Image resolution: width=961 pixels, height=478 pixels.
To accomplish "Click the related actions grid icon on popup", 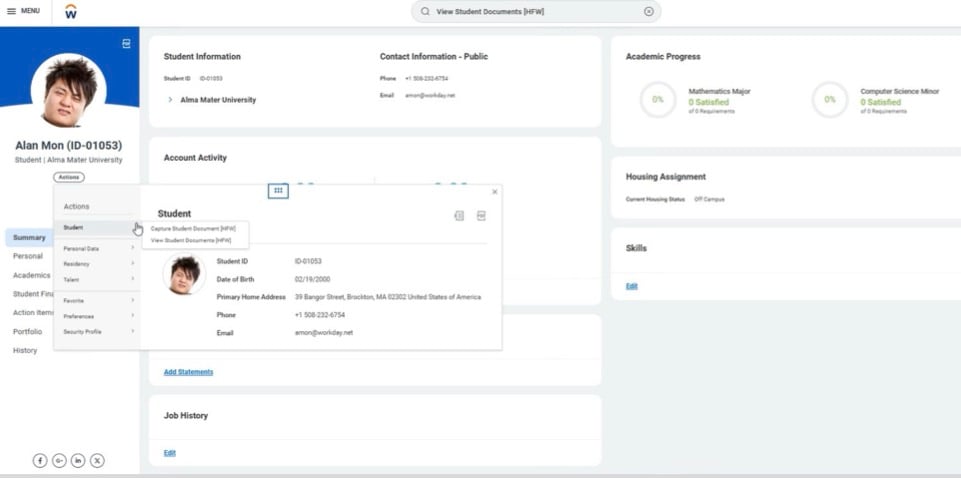I will [x=278, y=191].
